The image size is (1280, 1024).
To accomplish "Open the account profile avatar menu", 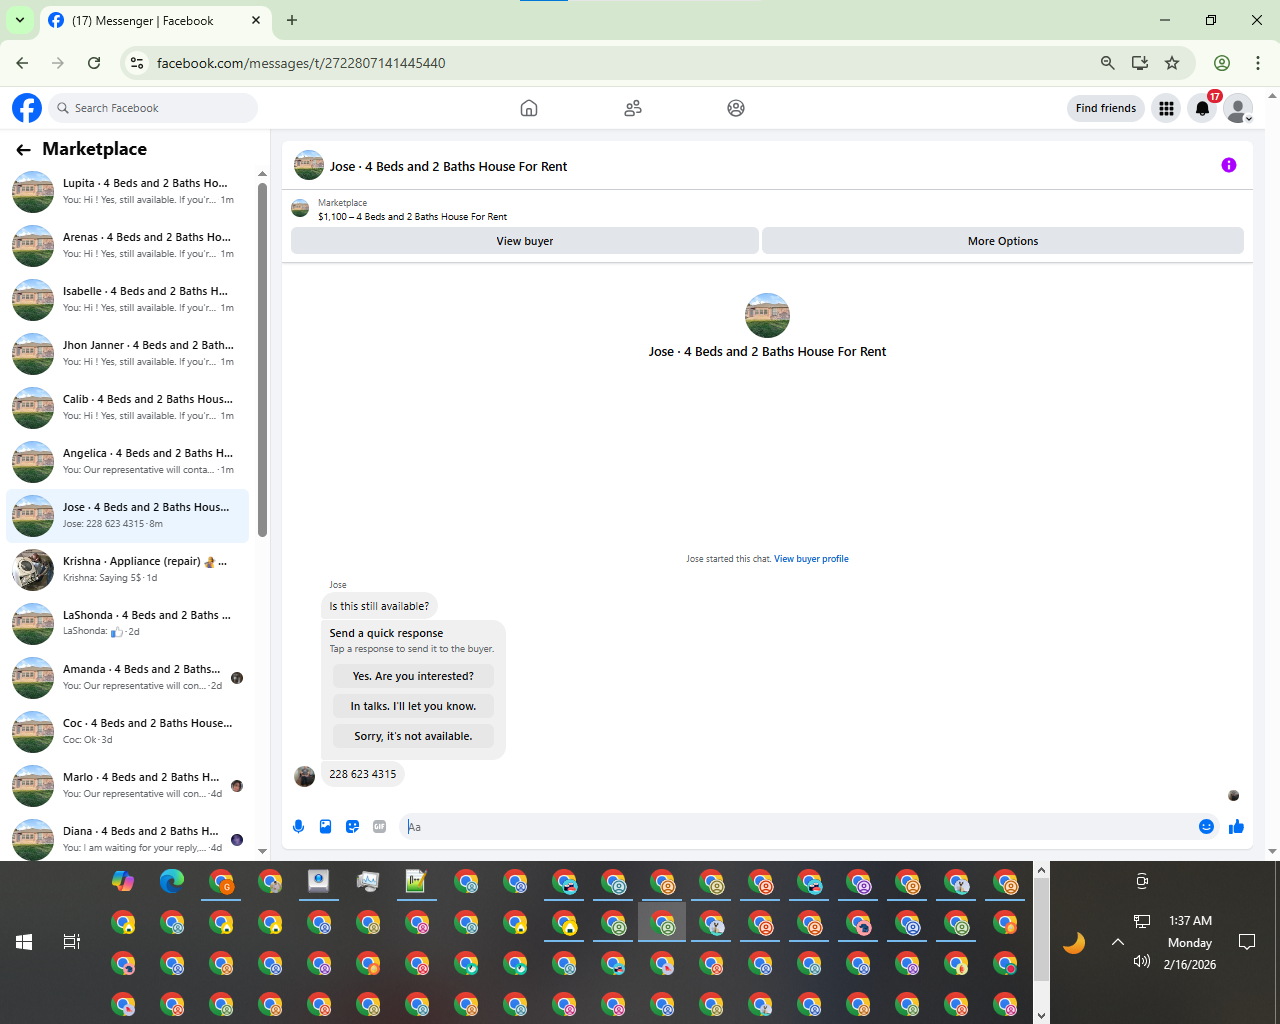I will (1238, 108).
